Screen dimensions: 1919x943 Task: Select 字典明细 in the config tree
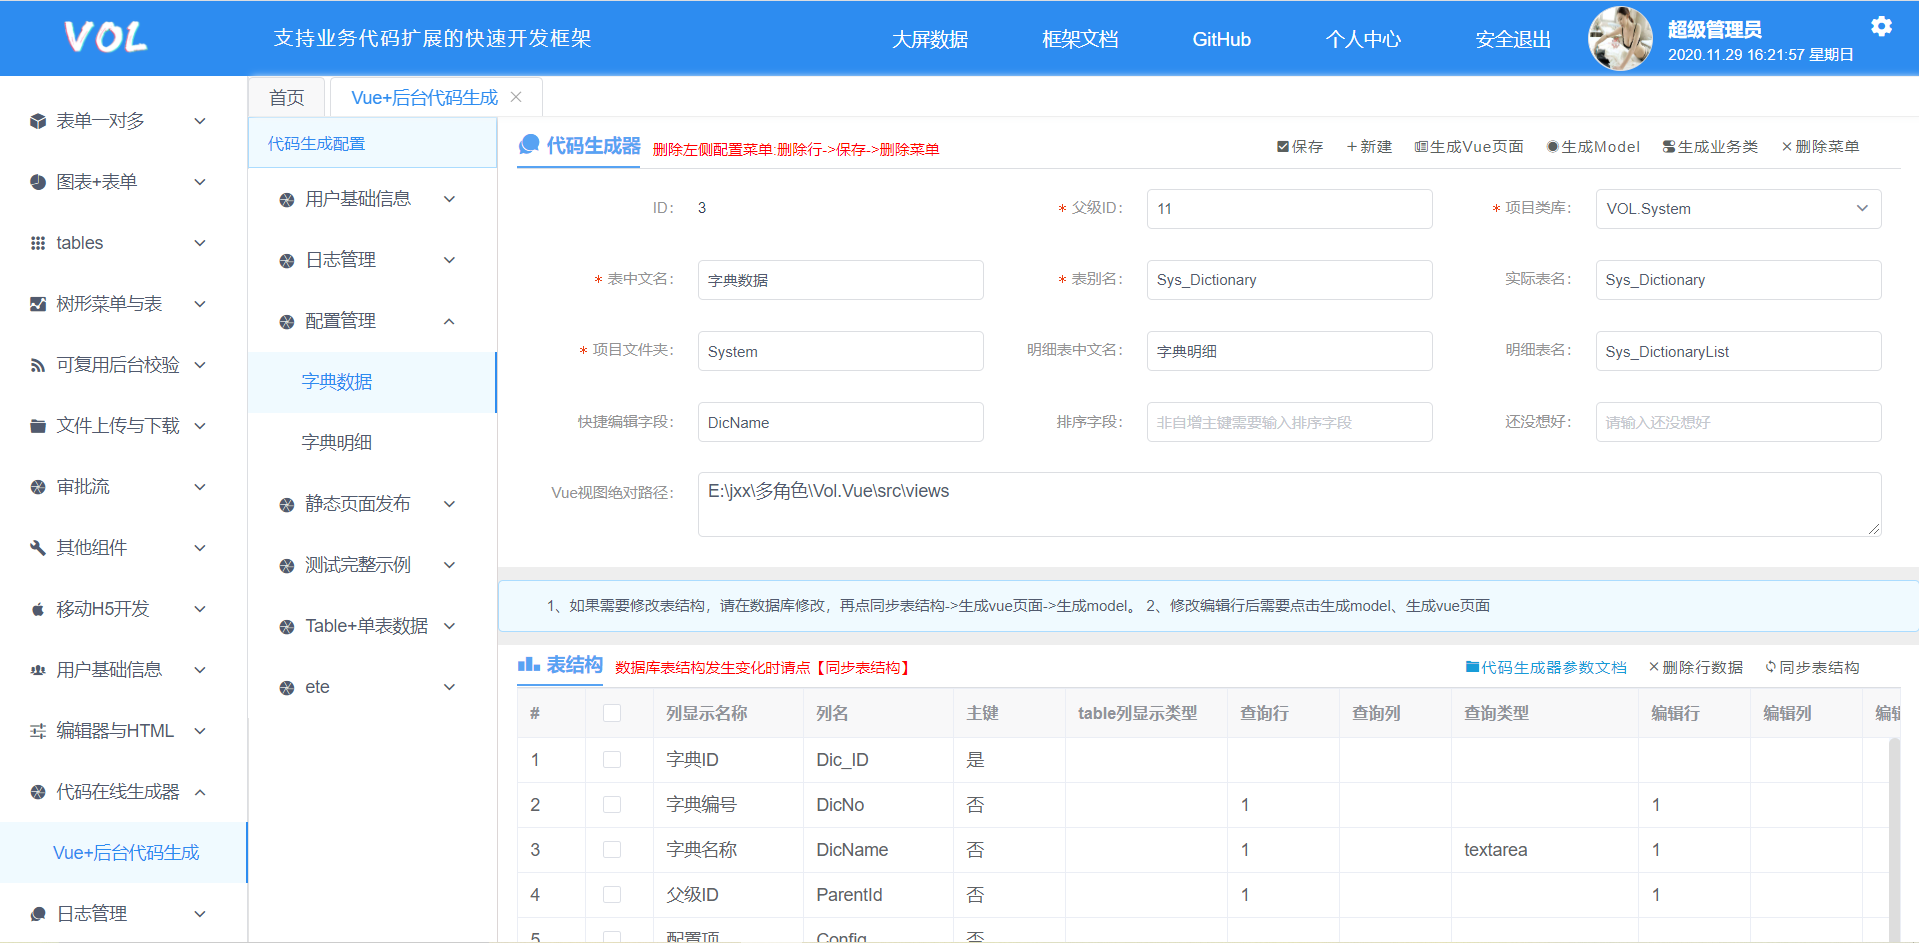pyautogui.click(x=337, y=442)
